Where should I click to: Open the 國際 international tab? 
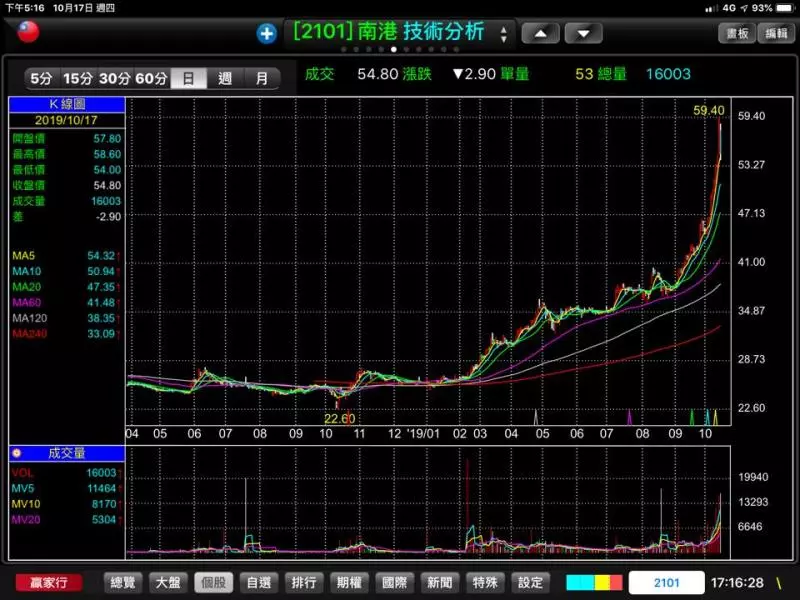[394, 582]
